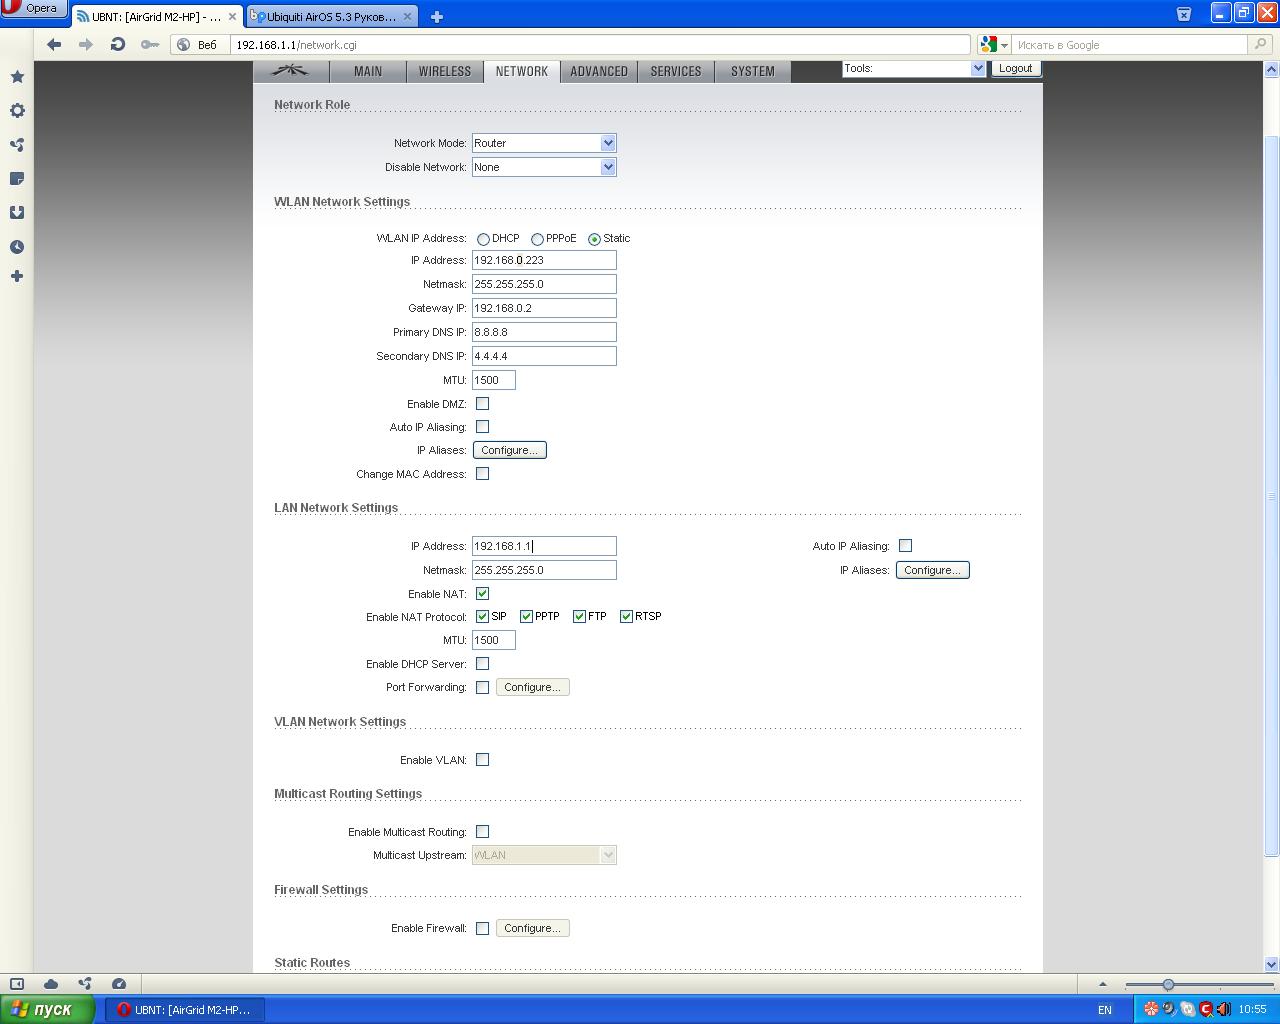Add a panel with the sidebar plus
1280x1024 pixels.
point(17,276)
